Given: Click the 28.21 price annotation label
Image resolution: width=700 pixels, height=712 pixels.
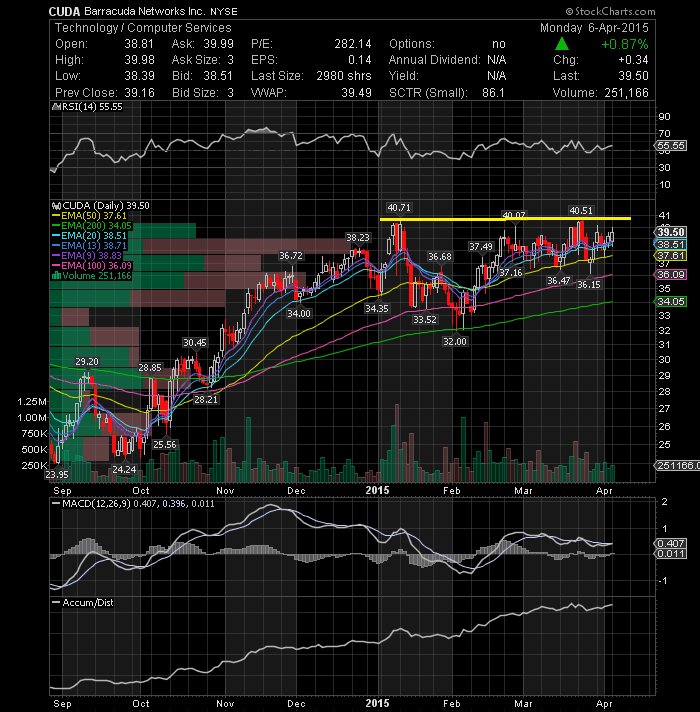Looking at the screenshot, I should [206, 400].
